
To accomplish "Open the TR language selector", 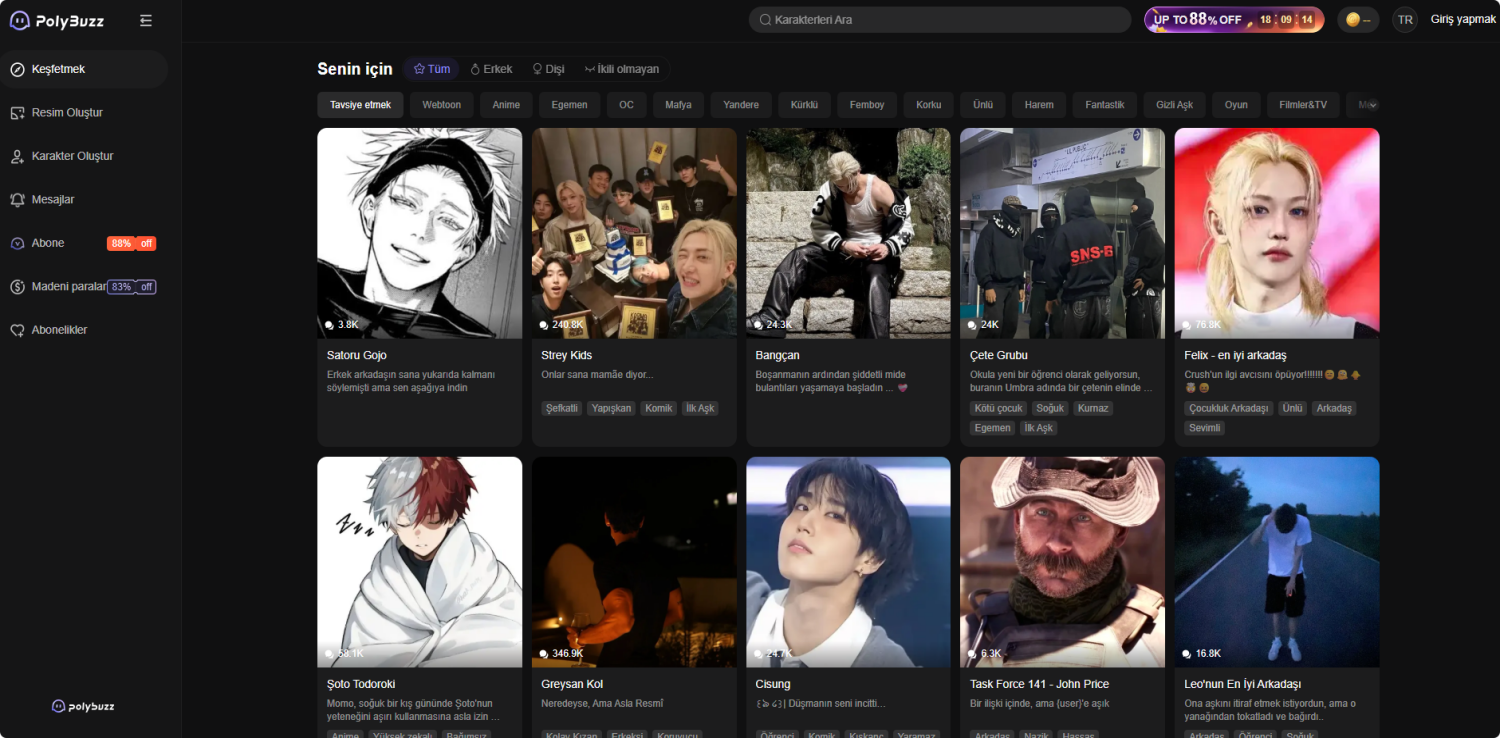I will pos(1405,20).
